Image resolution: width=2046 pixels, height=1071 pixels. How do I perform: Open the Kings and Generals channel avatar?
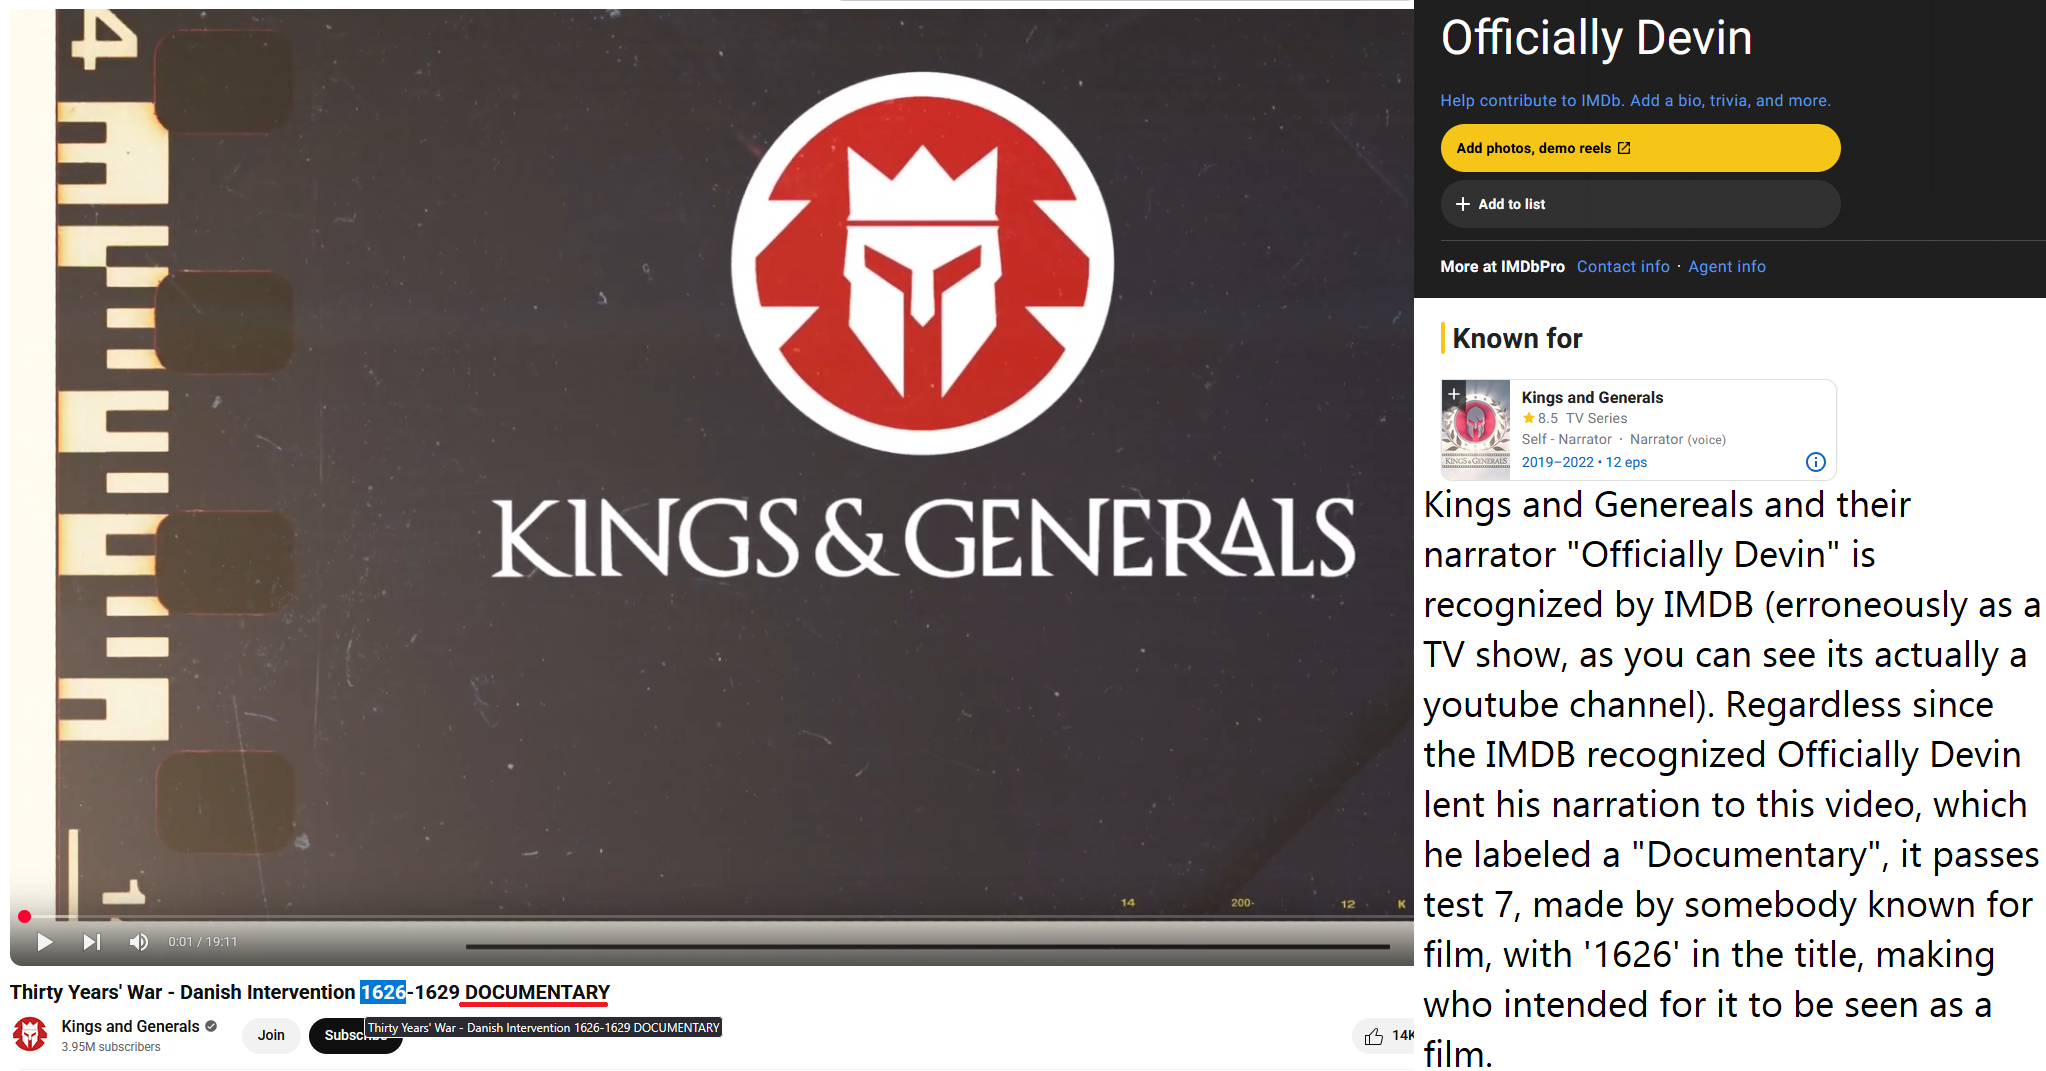(x=30, y=1035)
